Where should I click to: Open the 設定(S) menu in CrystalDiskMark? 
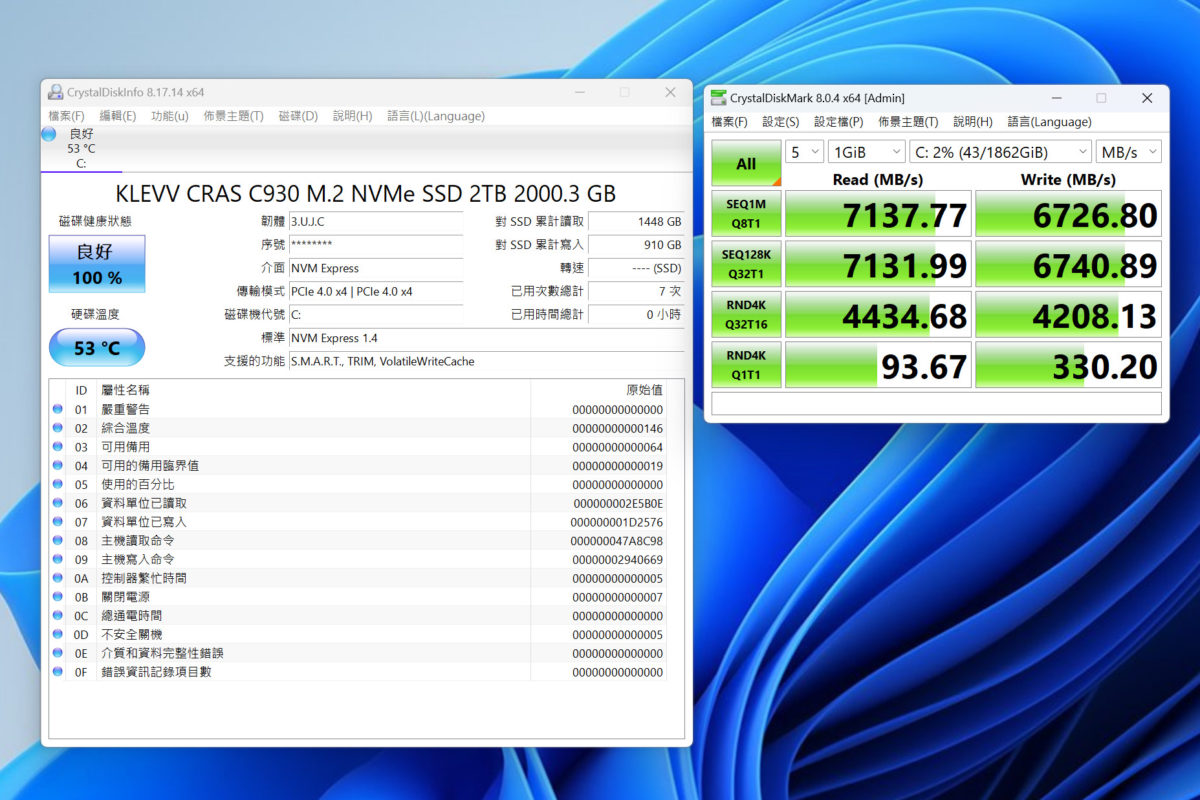[780, 121]
